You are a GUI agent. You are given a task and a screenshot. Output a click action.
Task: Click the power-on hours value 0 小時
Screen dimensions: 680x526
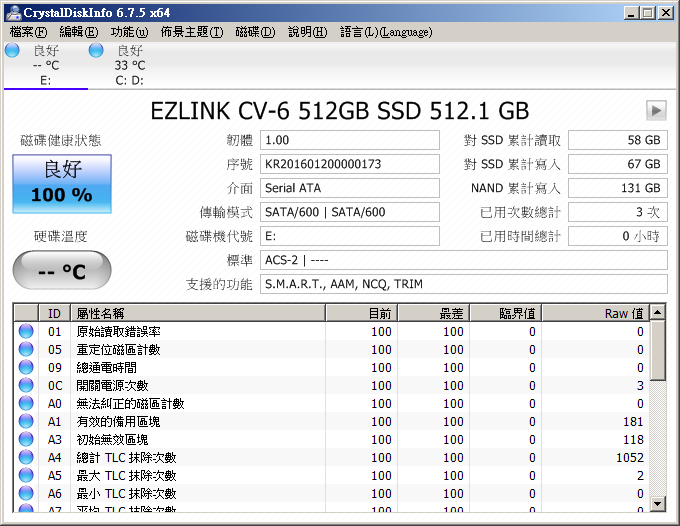tap(618, 236)
